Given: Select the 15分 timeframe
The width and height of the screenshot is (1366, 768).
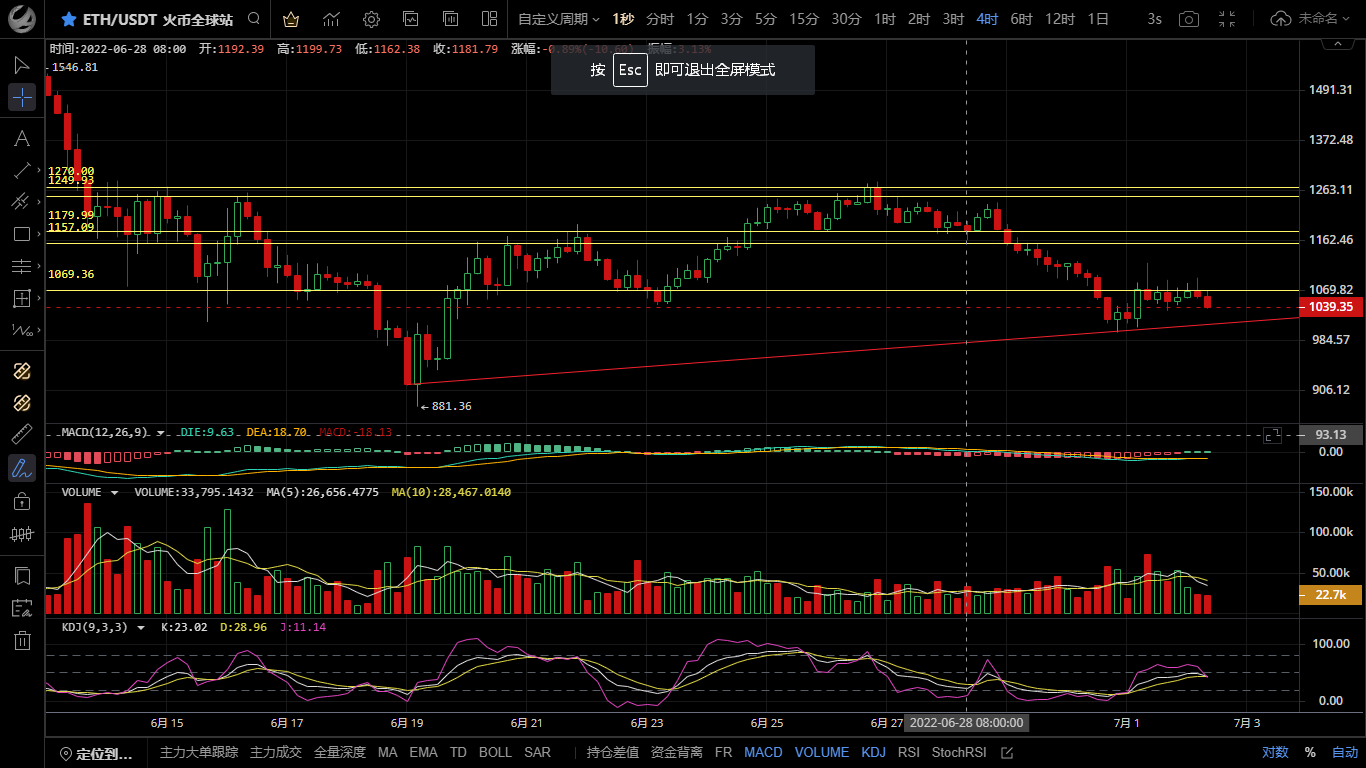Looking at the screenshot, I should [x=804, y=19].
